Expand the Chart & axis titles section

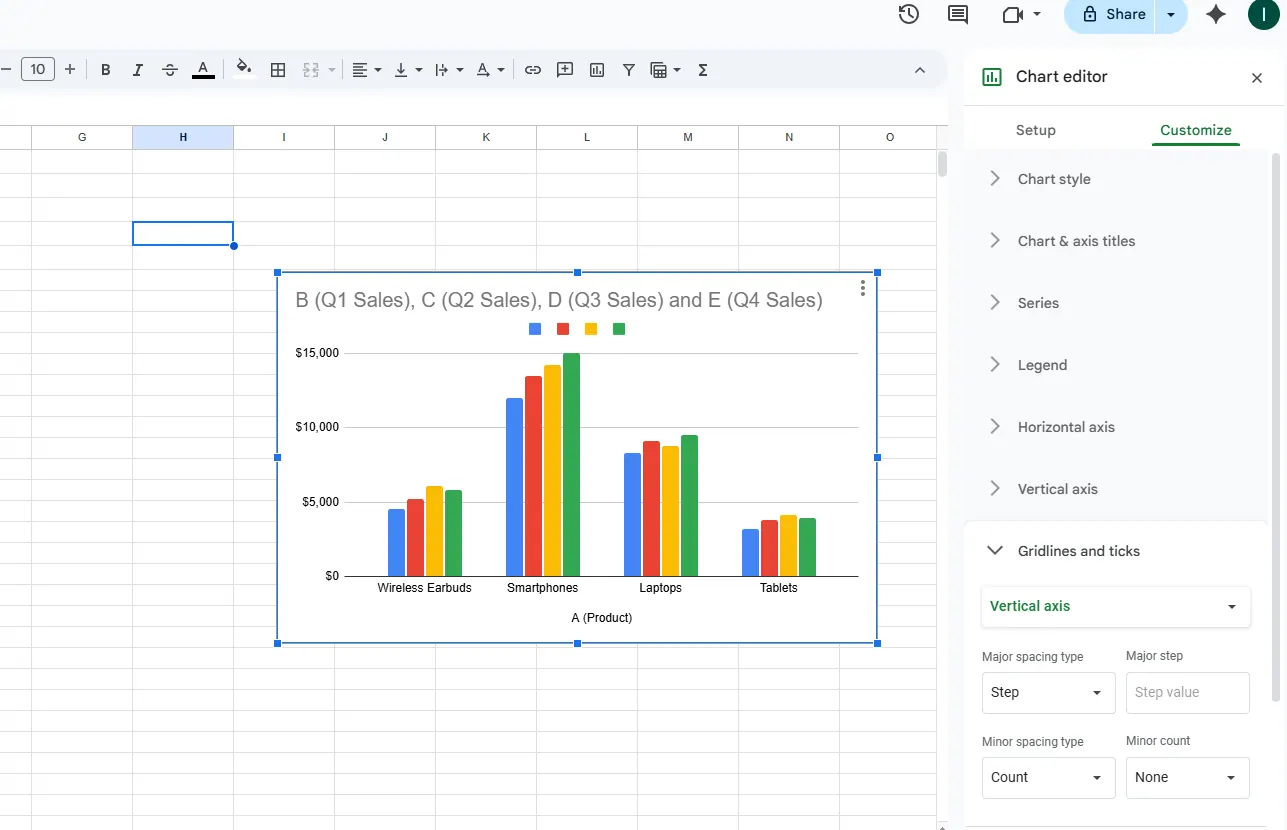(1076, 241)
